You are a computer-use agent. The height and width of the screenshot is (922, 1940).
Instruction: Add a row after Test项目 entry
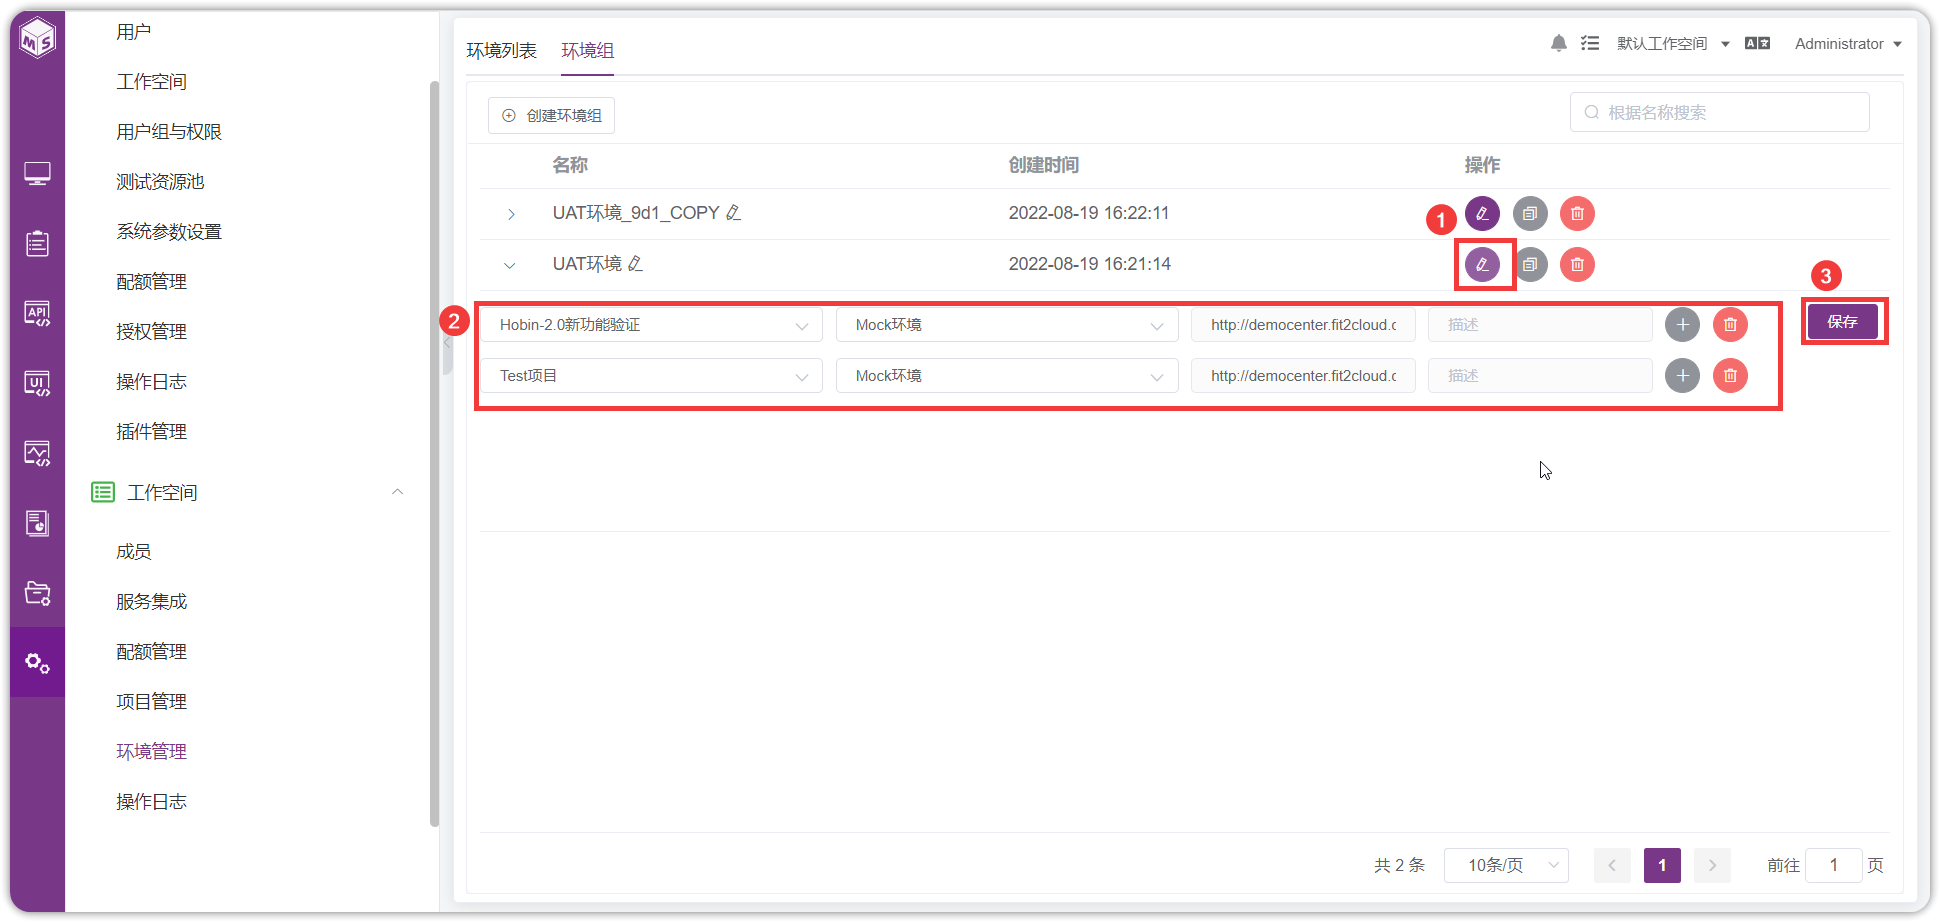1682,375
